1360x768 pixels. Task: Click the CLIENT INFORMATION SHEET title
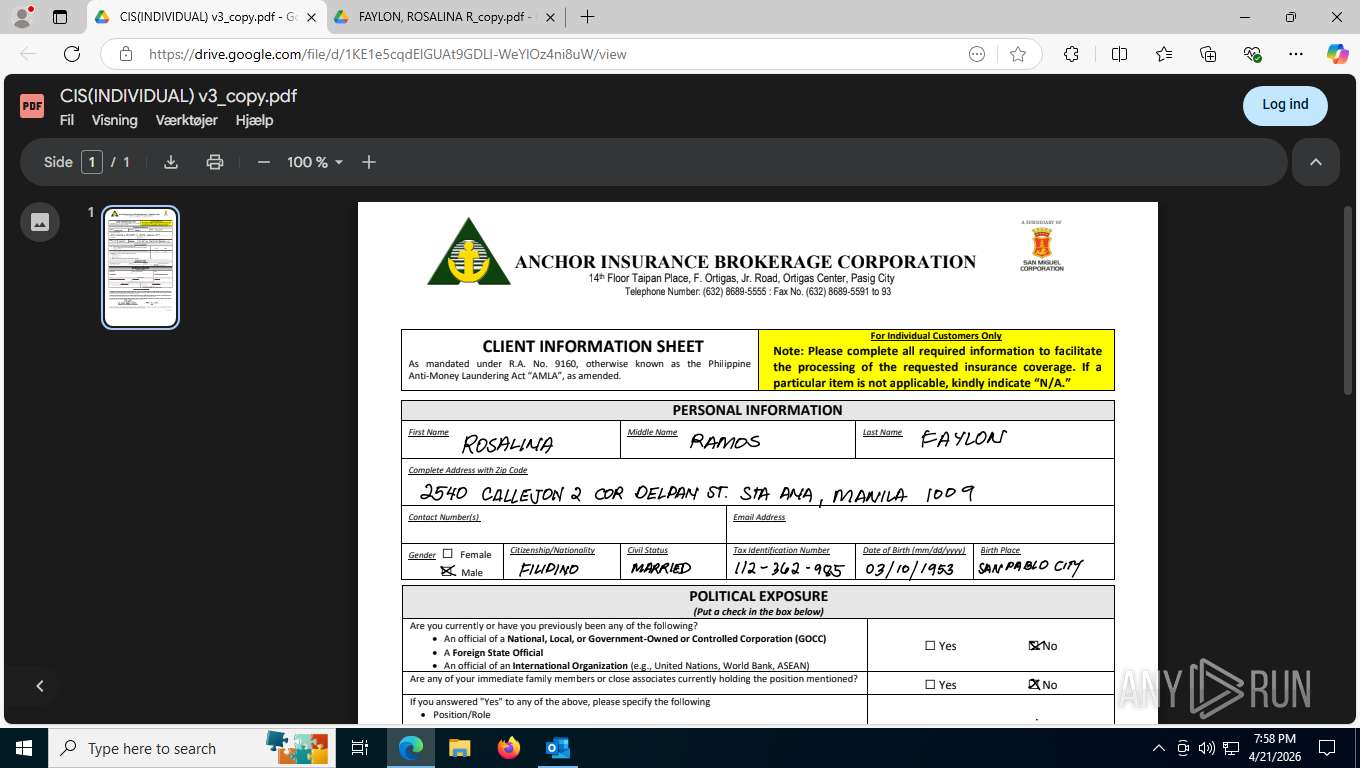tap(593, 346)
